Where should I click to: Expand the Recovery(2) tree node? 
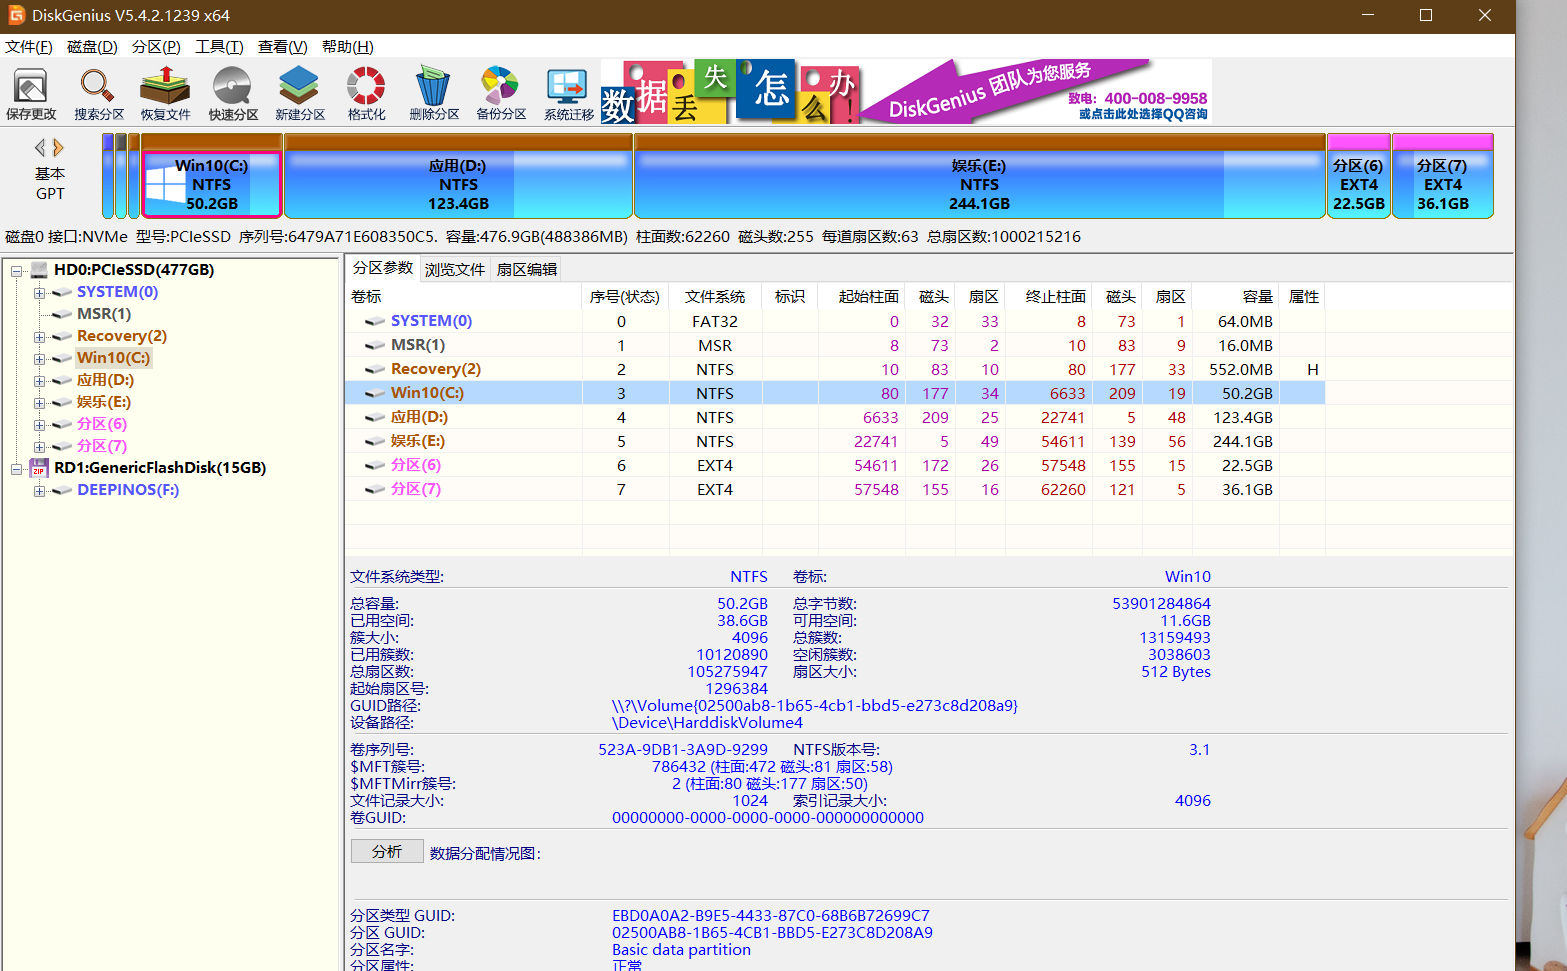(39, 336)
